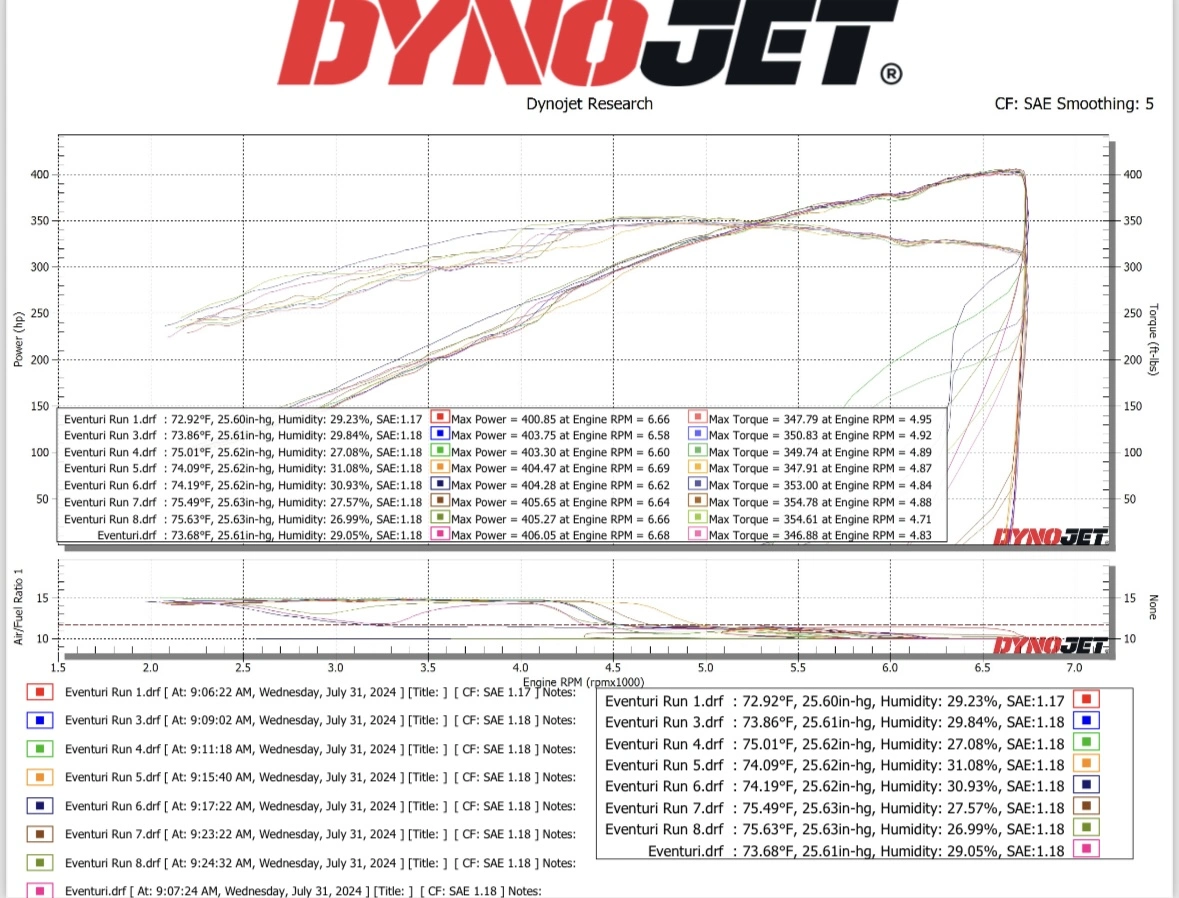Click the Eventuri Run 1.drf entry timestamped 9:06:22 AM
This screenshot has height=898, width=1179.
pyautogui.click(x=320, y=692)
